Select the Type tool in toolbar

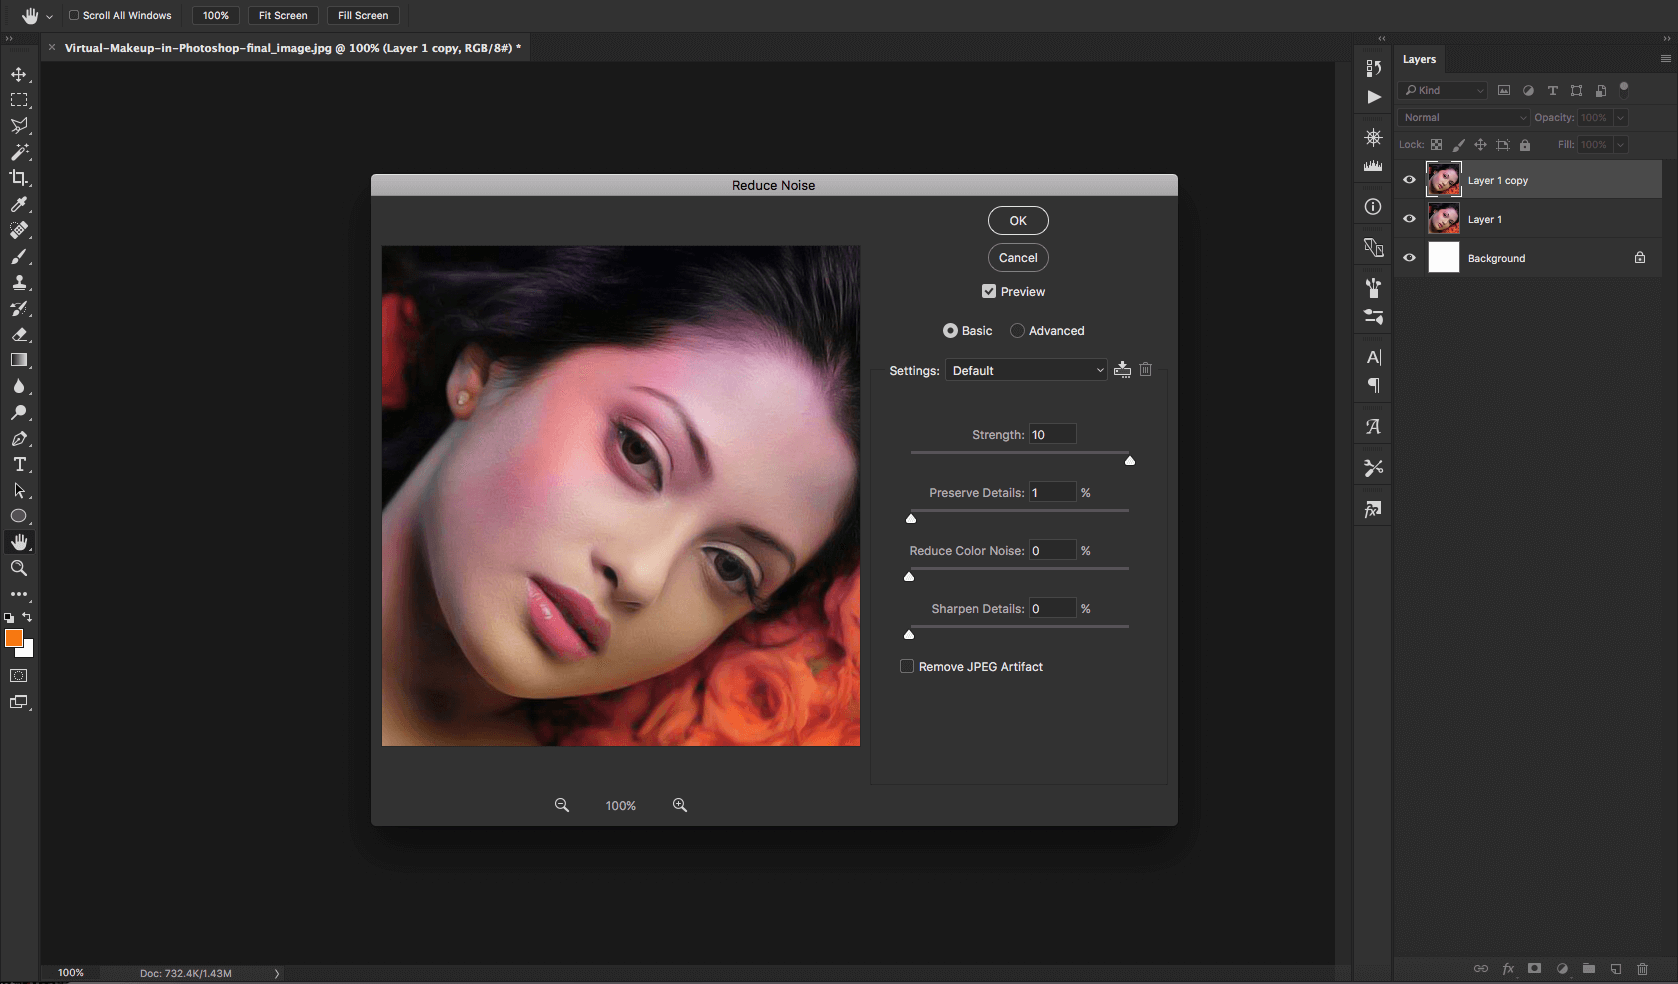[19, 465]
